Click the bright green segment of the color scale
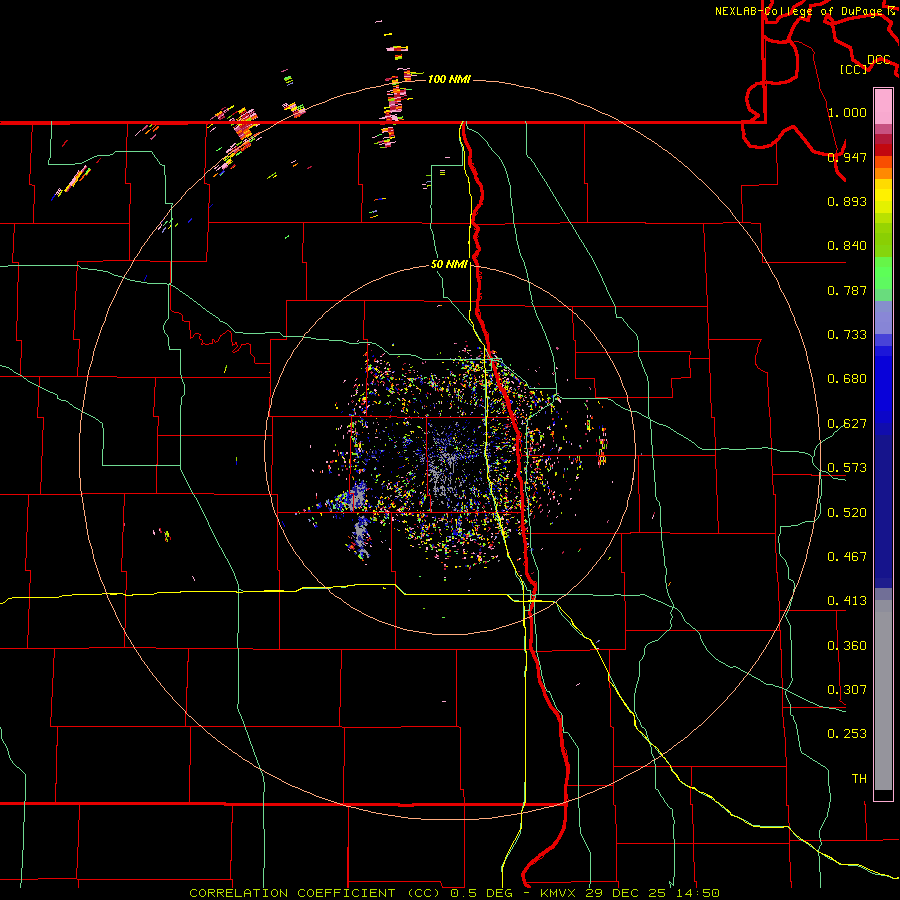The height and width of the screenshot is (900, 900). pyautogui.click(x=883, y=273)
